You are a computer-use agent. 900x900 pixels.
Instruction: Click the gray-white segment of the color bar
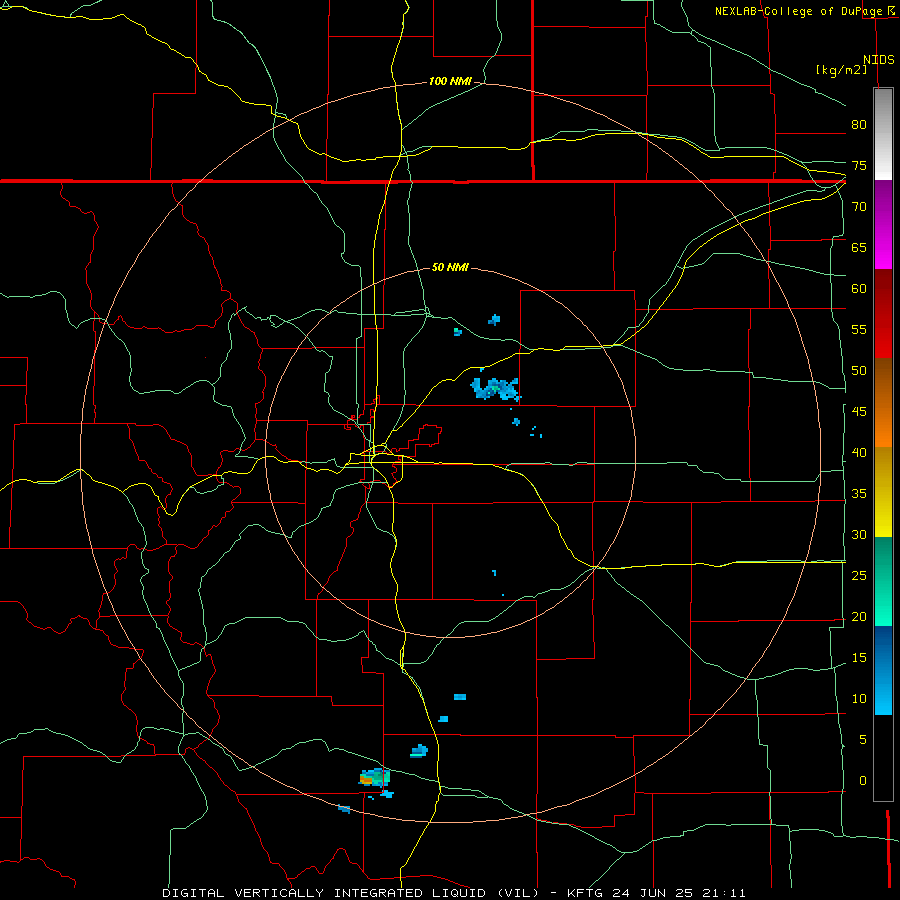[x=883, y=134]
